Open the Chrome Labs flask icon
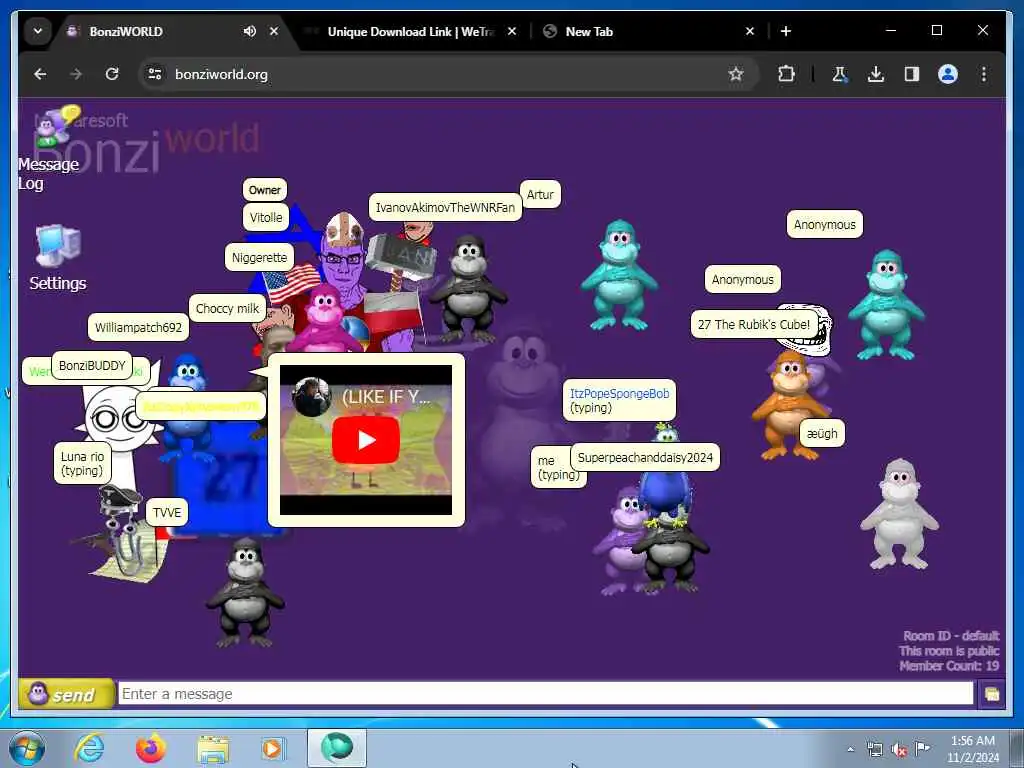The height and width of the screenshot is (768, 1024). pos(839,74)
